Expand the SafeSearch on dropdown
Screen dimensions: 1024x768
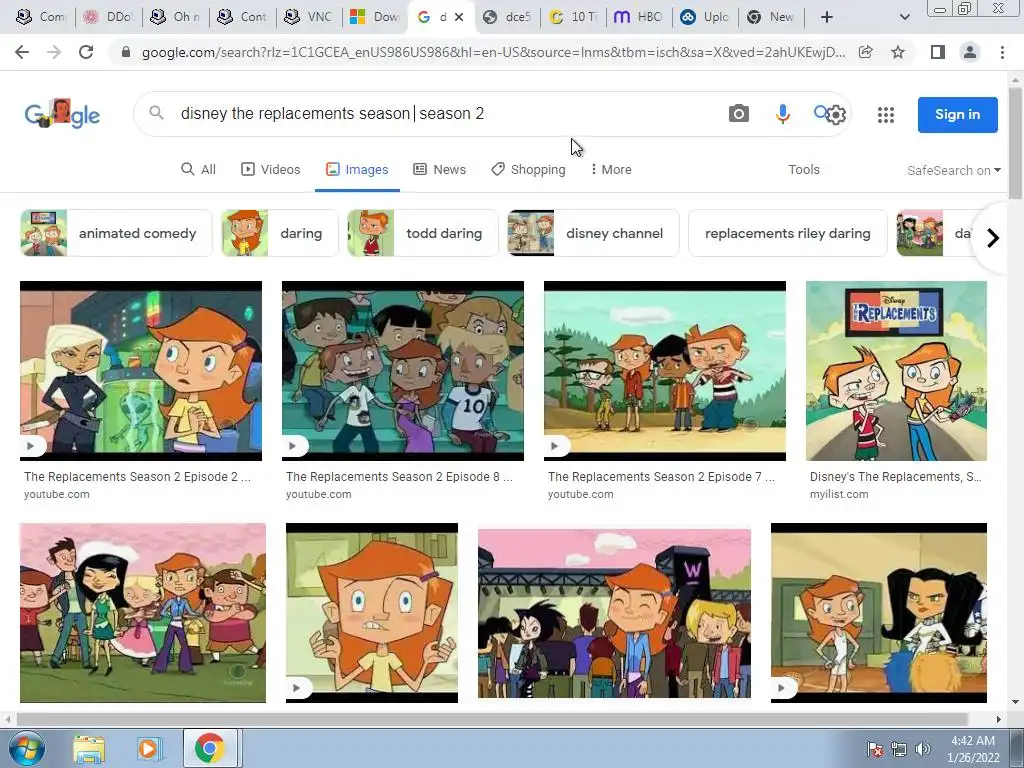(953, 170)
